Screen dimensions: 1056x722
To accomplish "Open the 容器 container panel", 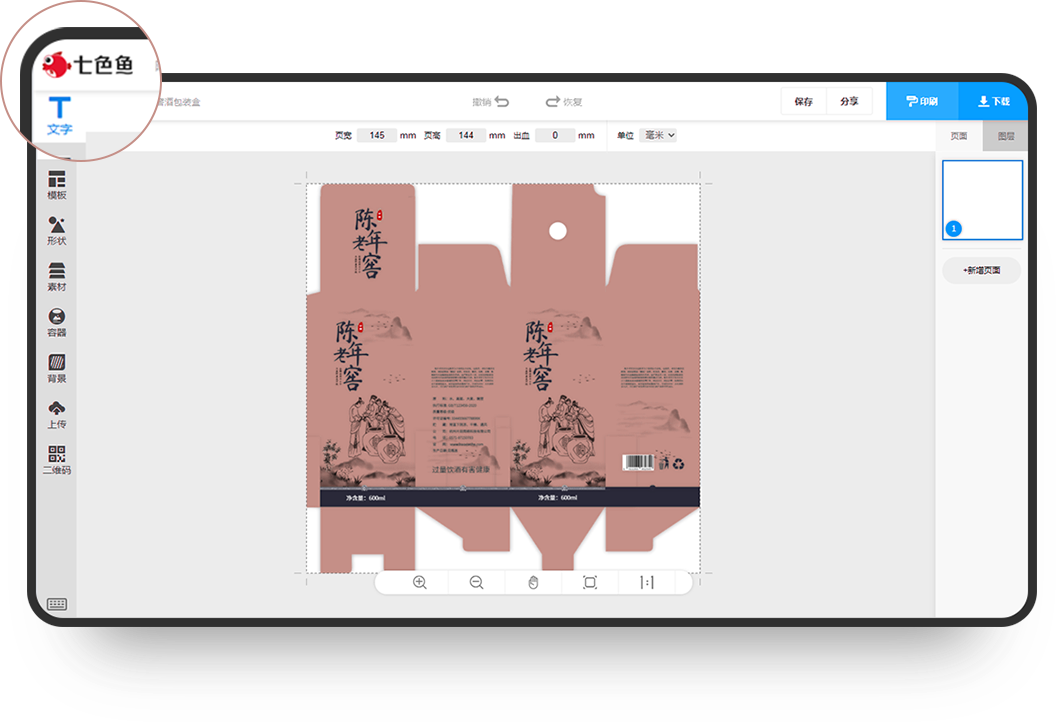I will pos(57,322).
